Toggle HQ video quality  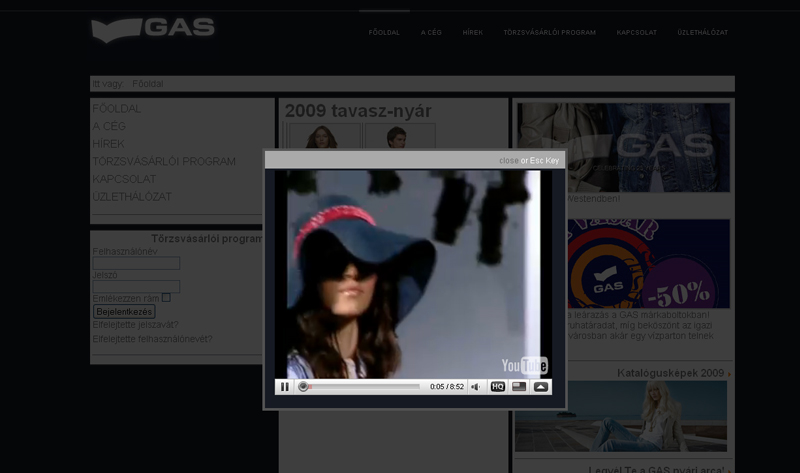(x=498, y=387)
